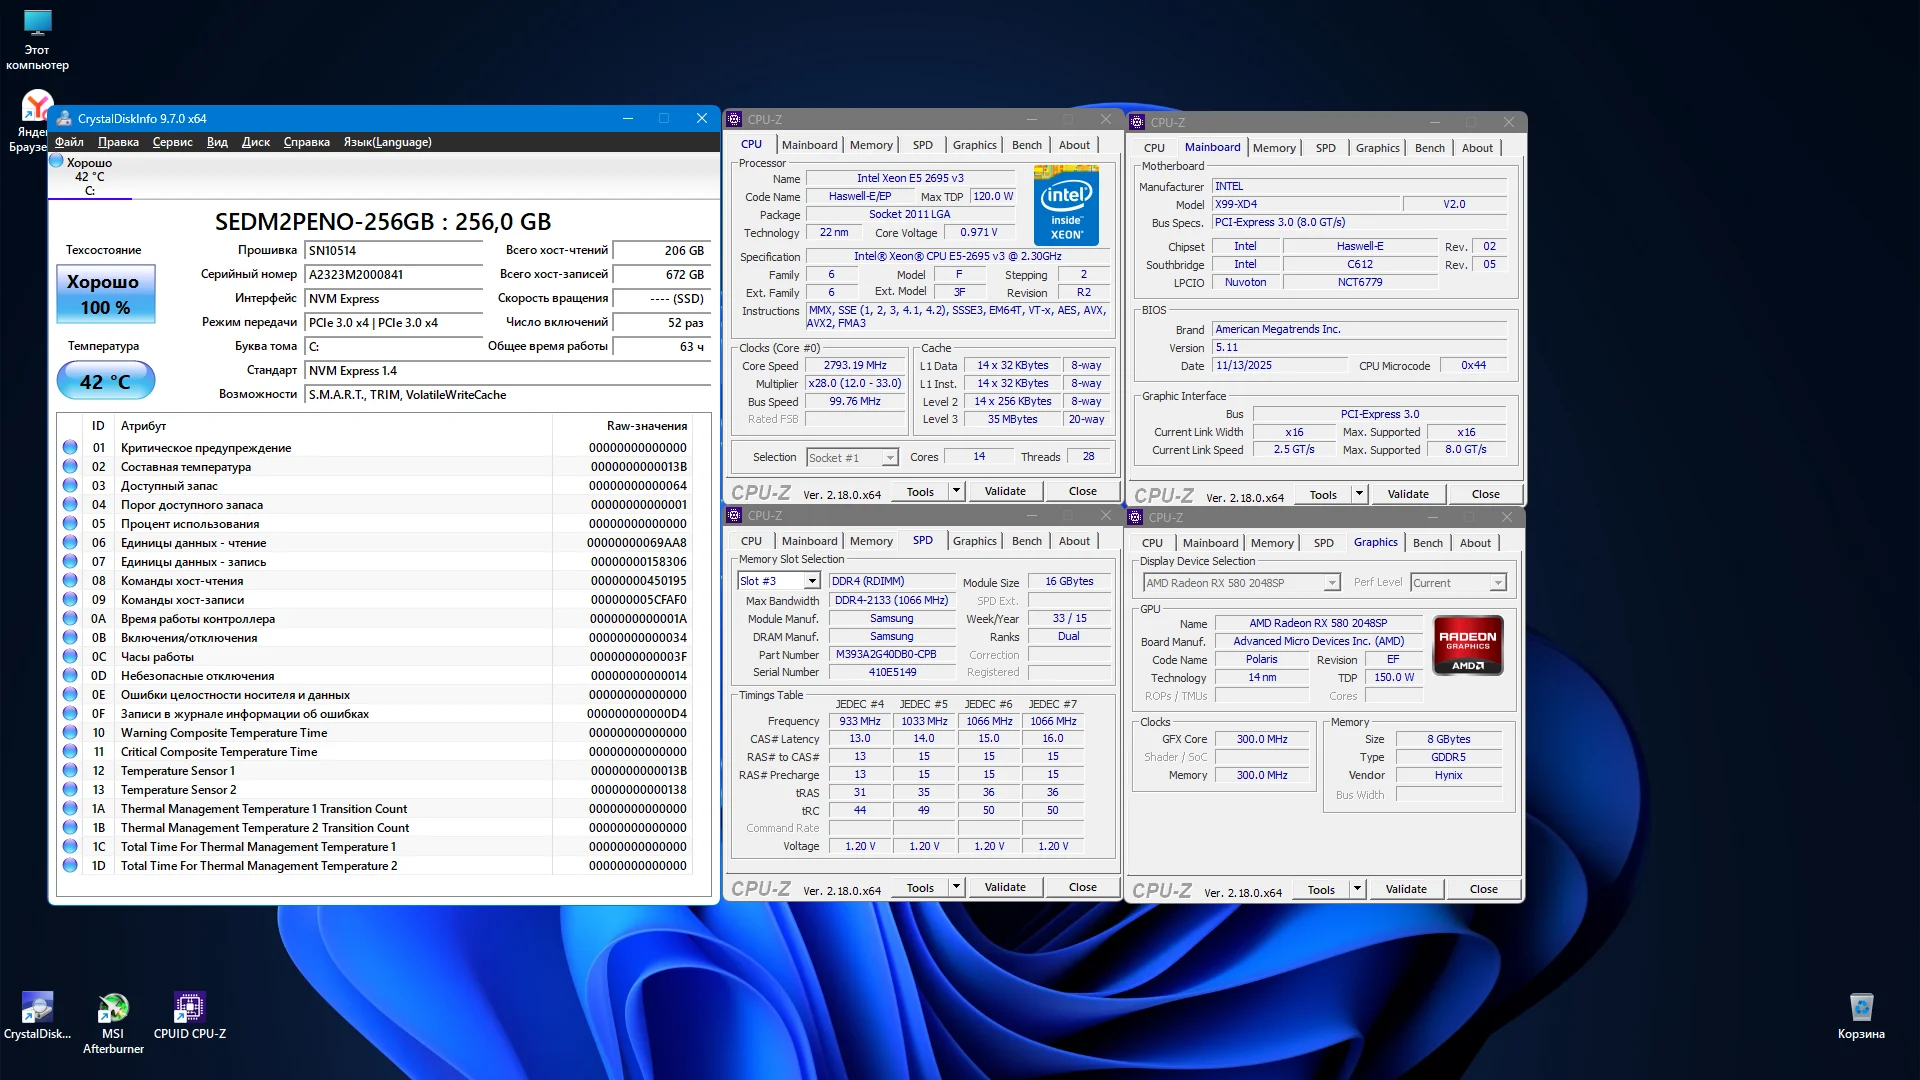The width and height of the screenshot is (1920, 1080).
Task: Click the Memory Size 8 GBytes value
Action: click(x=1448, y=739)
